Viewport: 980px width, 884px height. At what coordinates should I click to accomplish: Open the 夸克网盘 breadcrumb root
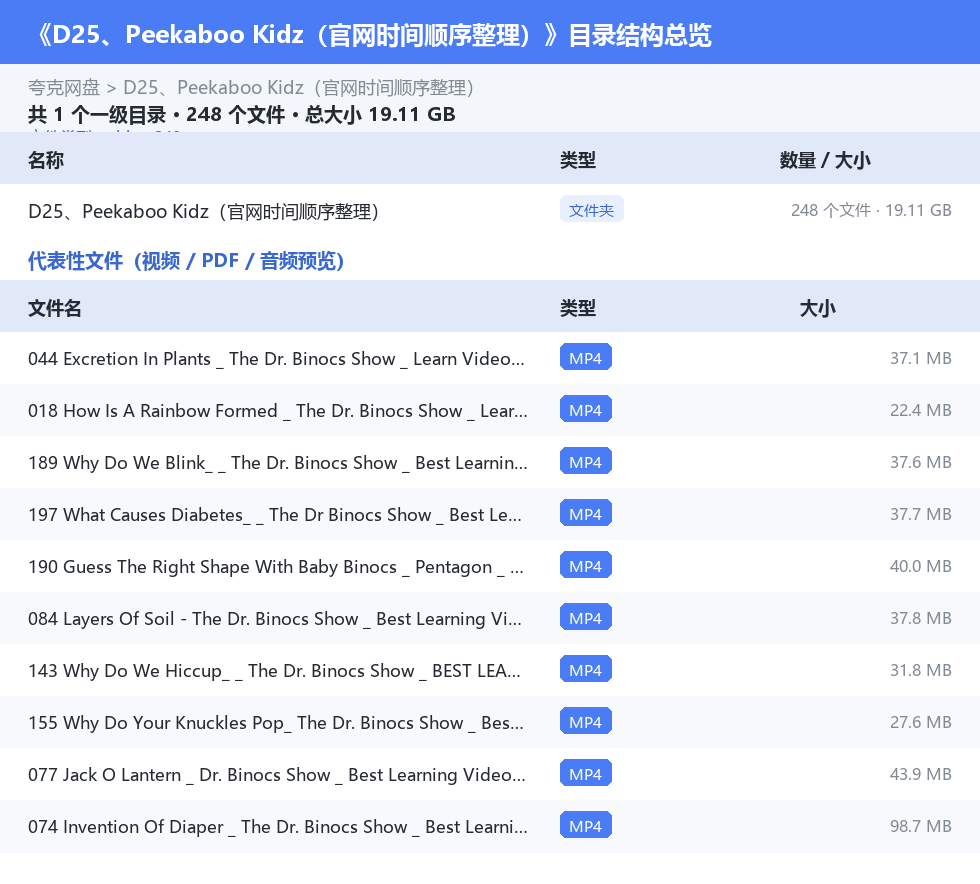(x=64, y=88)
